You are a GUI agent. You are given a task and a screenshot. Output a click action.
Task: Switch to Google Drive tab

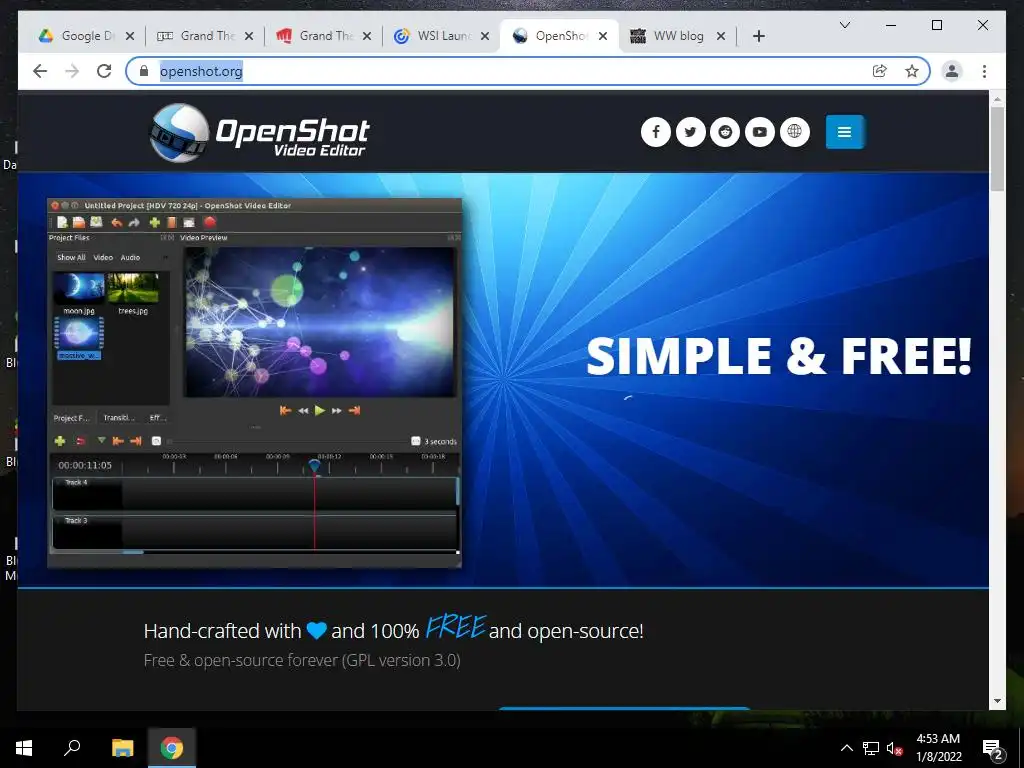click(86, 36)
